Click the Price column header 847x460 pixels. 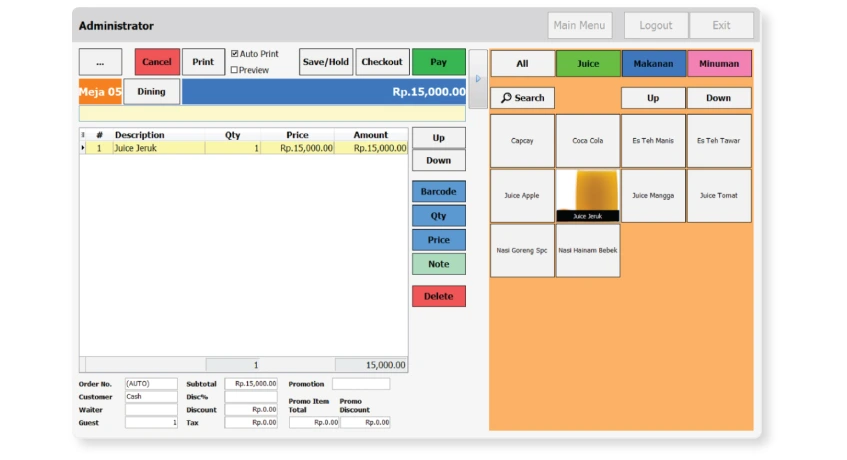pos(297,135)
